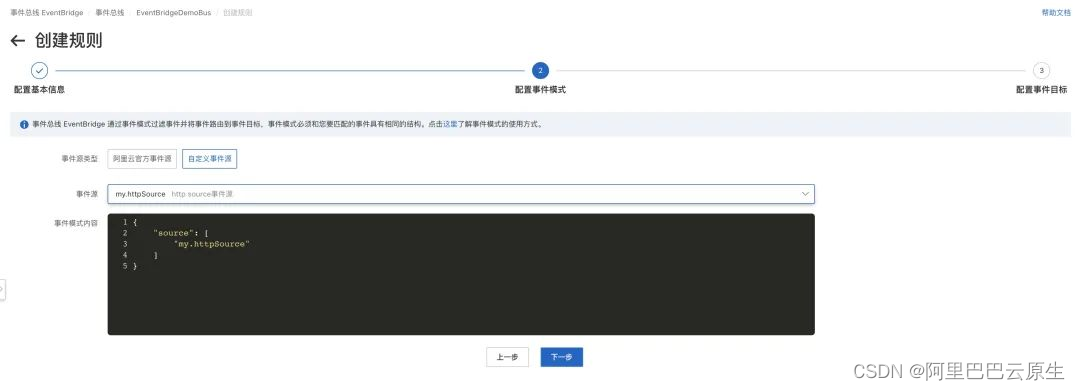
Task: Expand the left side panel handle
Action: pos(2,289)
